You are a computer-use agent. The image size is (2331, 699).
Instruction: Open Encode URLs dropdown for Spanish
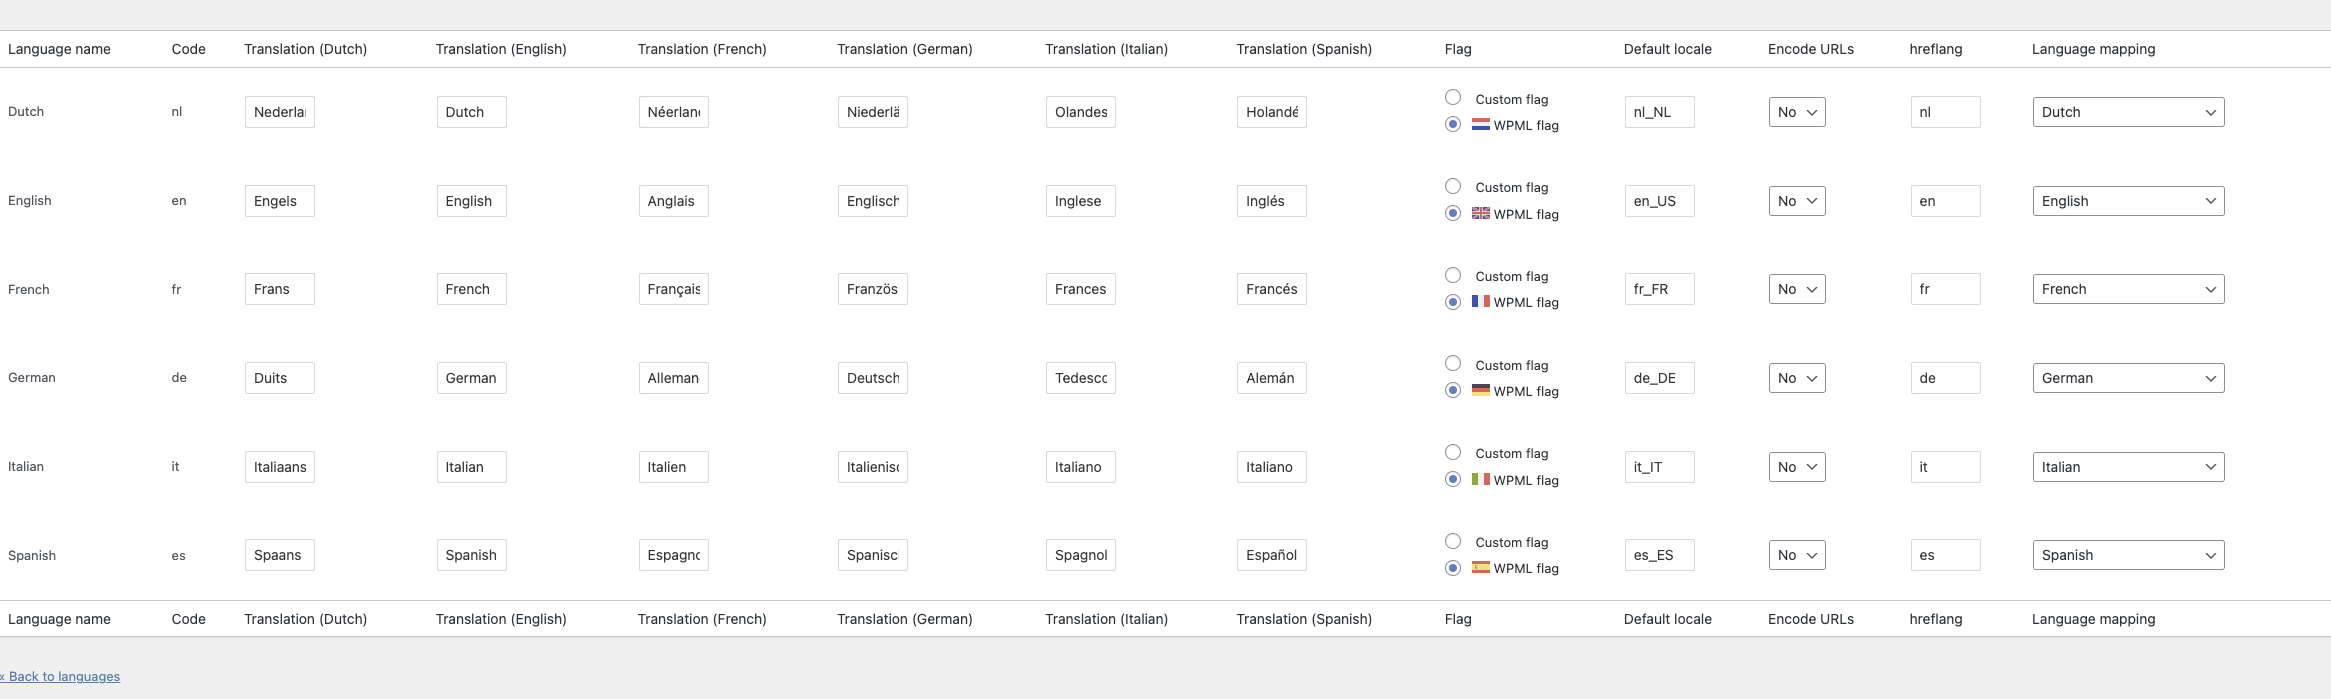[1797, 555]
